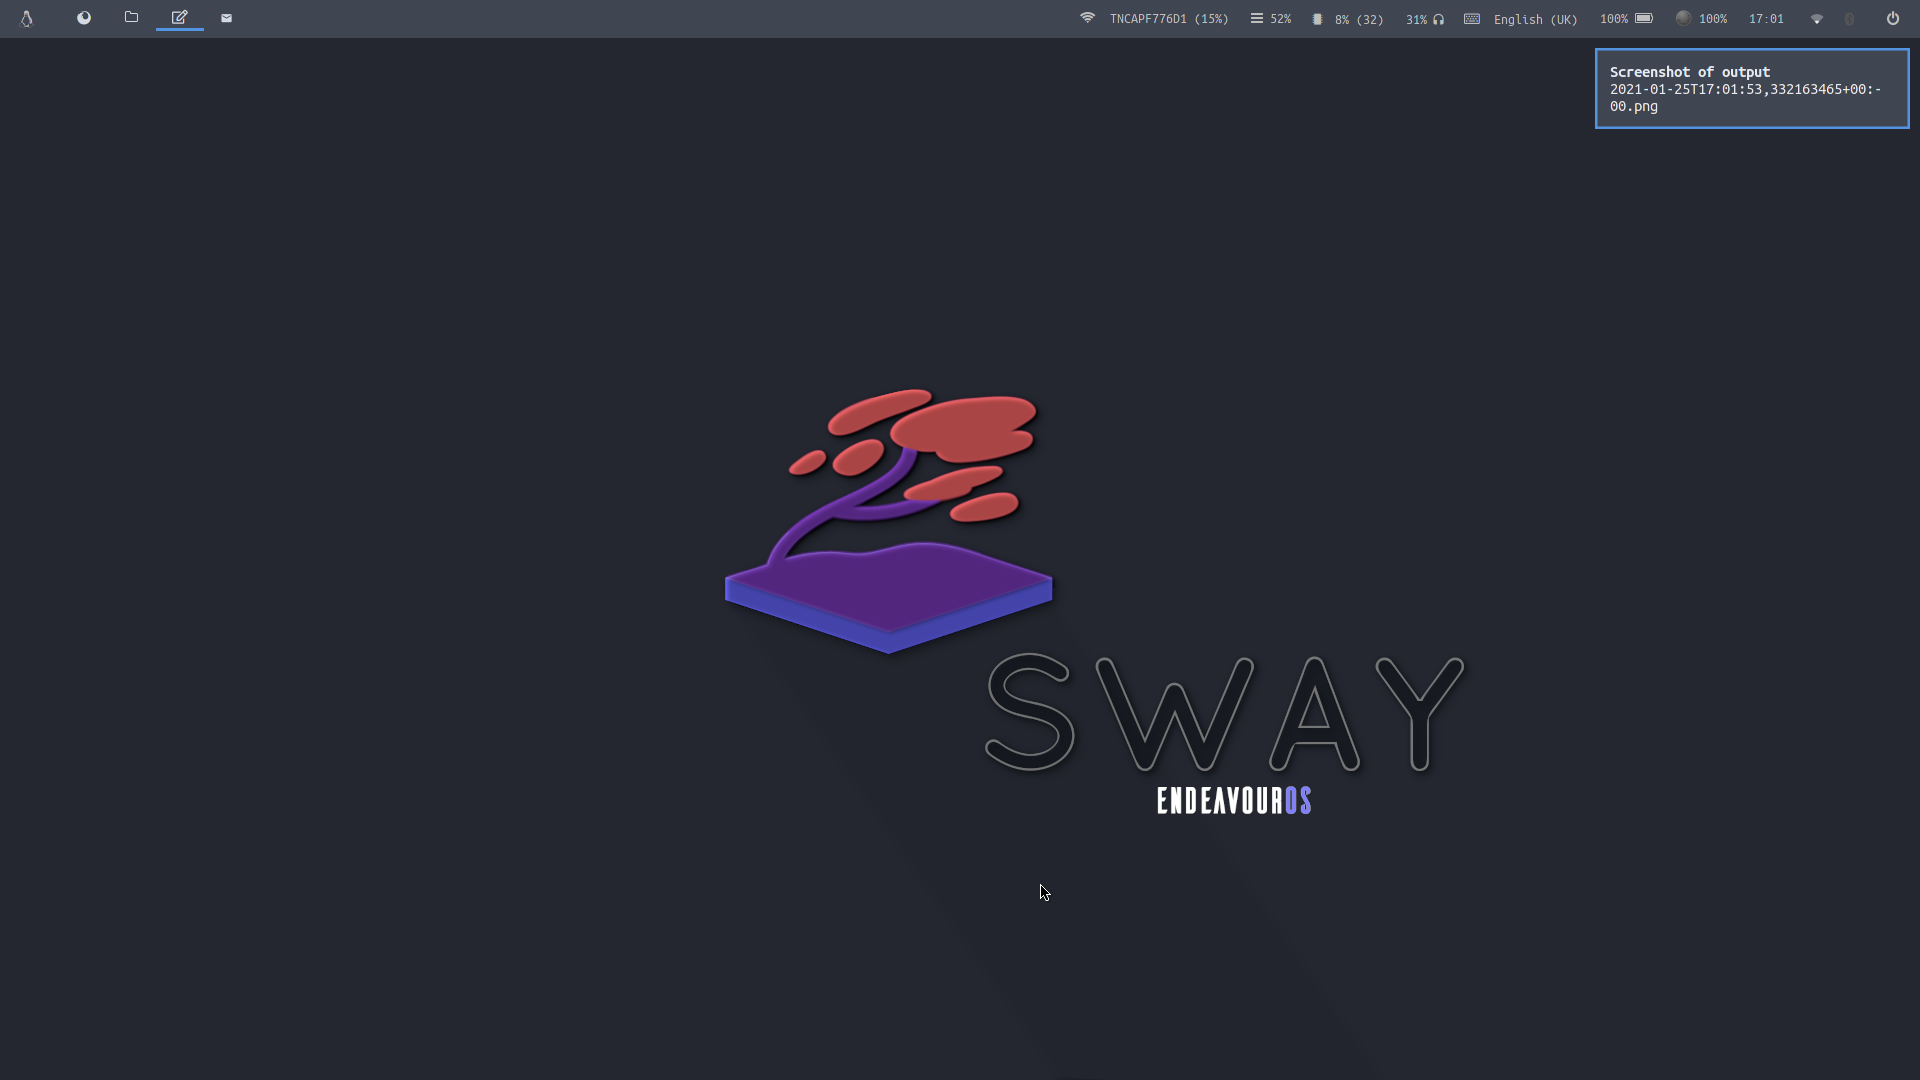Select the active text editor workspace
Viewport: 1920px width, 1080px height.
[x=180, y=18]
